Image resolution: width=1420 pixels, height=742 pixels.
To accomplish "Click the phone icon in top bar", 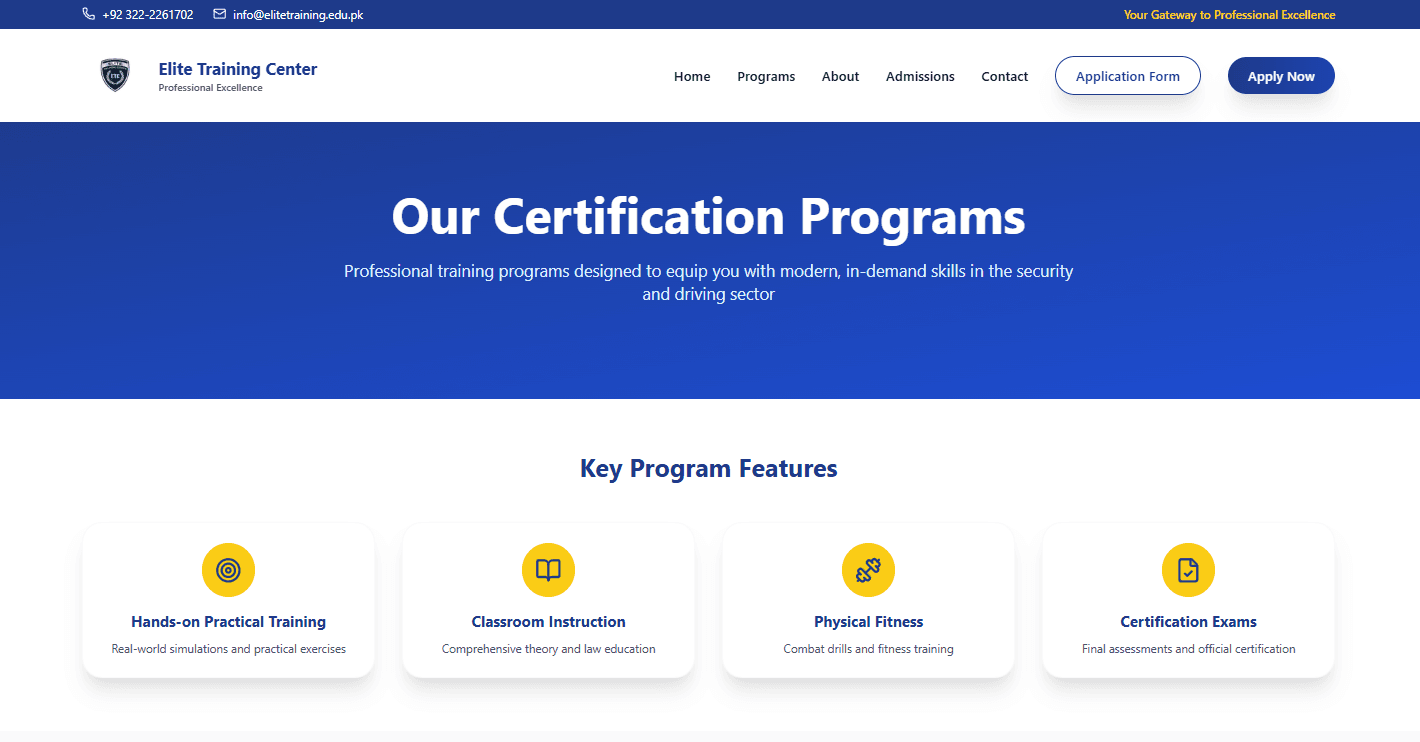I will (89, 14).
